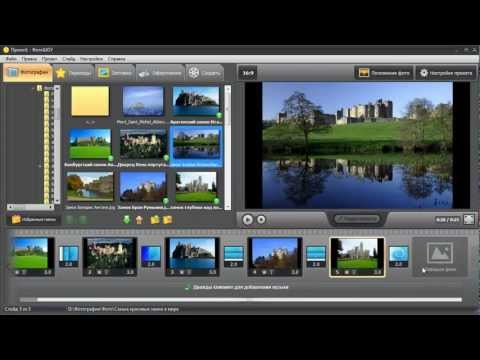
Task: Switch to the Оформление tab
Action: [x=160, y=73]
